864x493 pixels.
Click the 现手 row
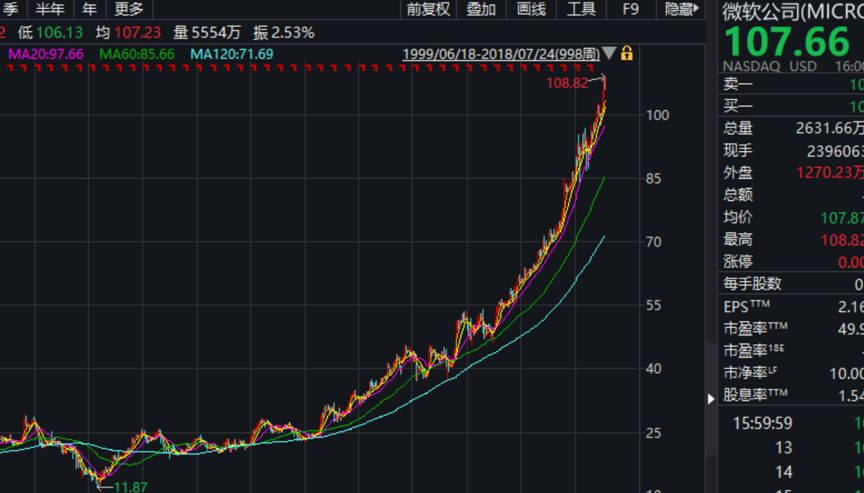[x=793, y=150]
